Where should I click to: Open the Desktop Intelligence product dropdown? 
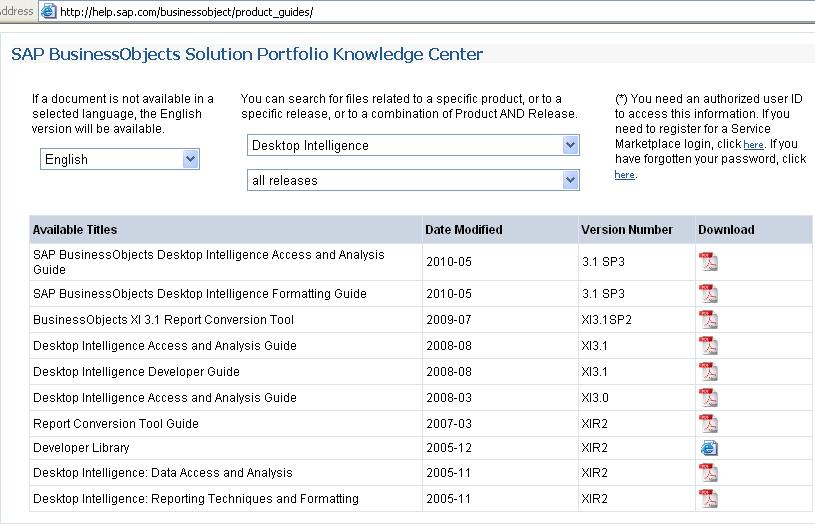pos(413,145)
